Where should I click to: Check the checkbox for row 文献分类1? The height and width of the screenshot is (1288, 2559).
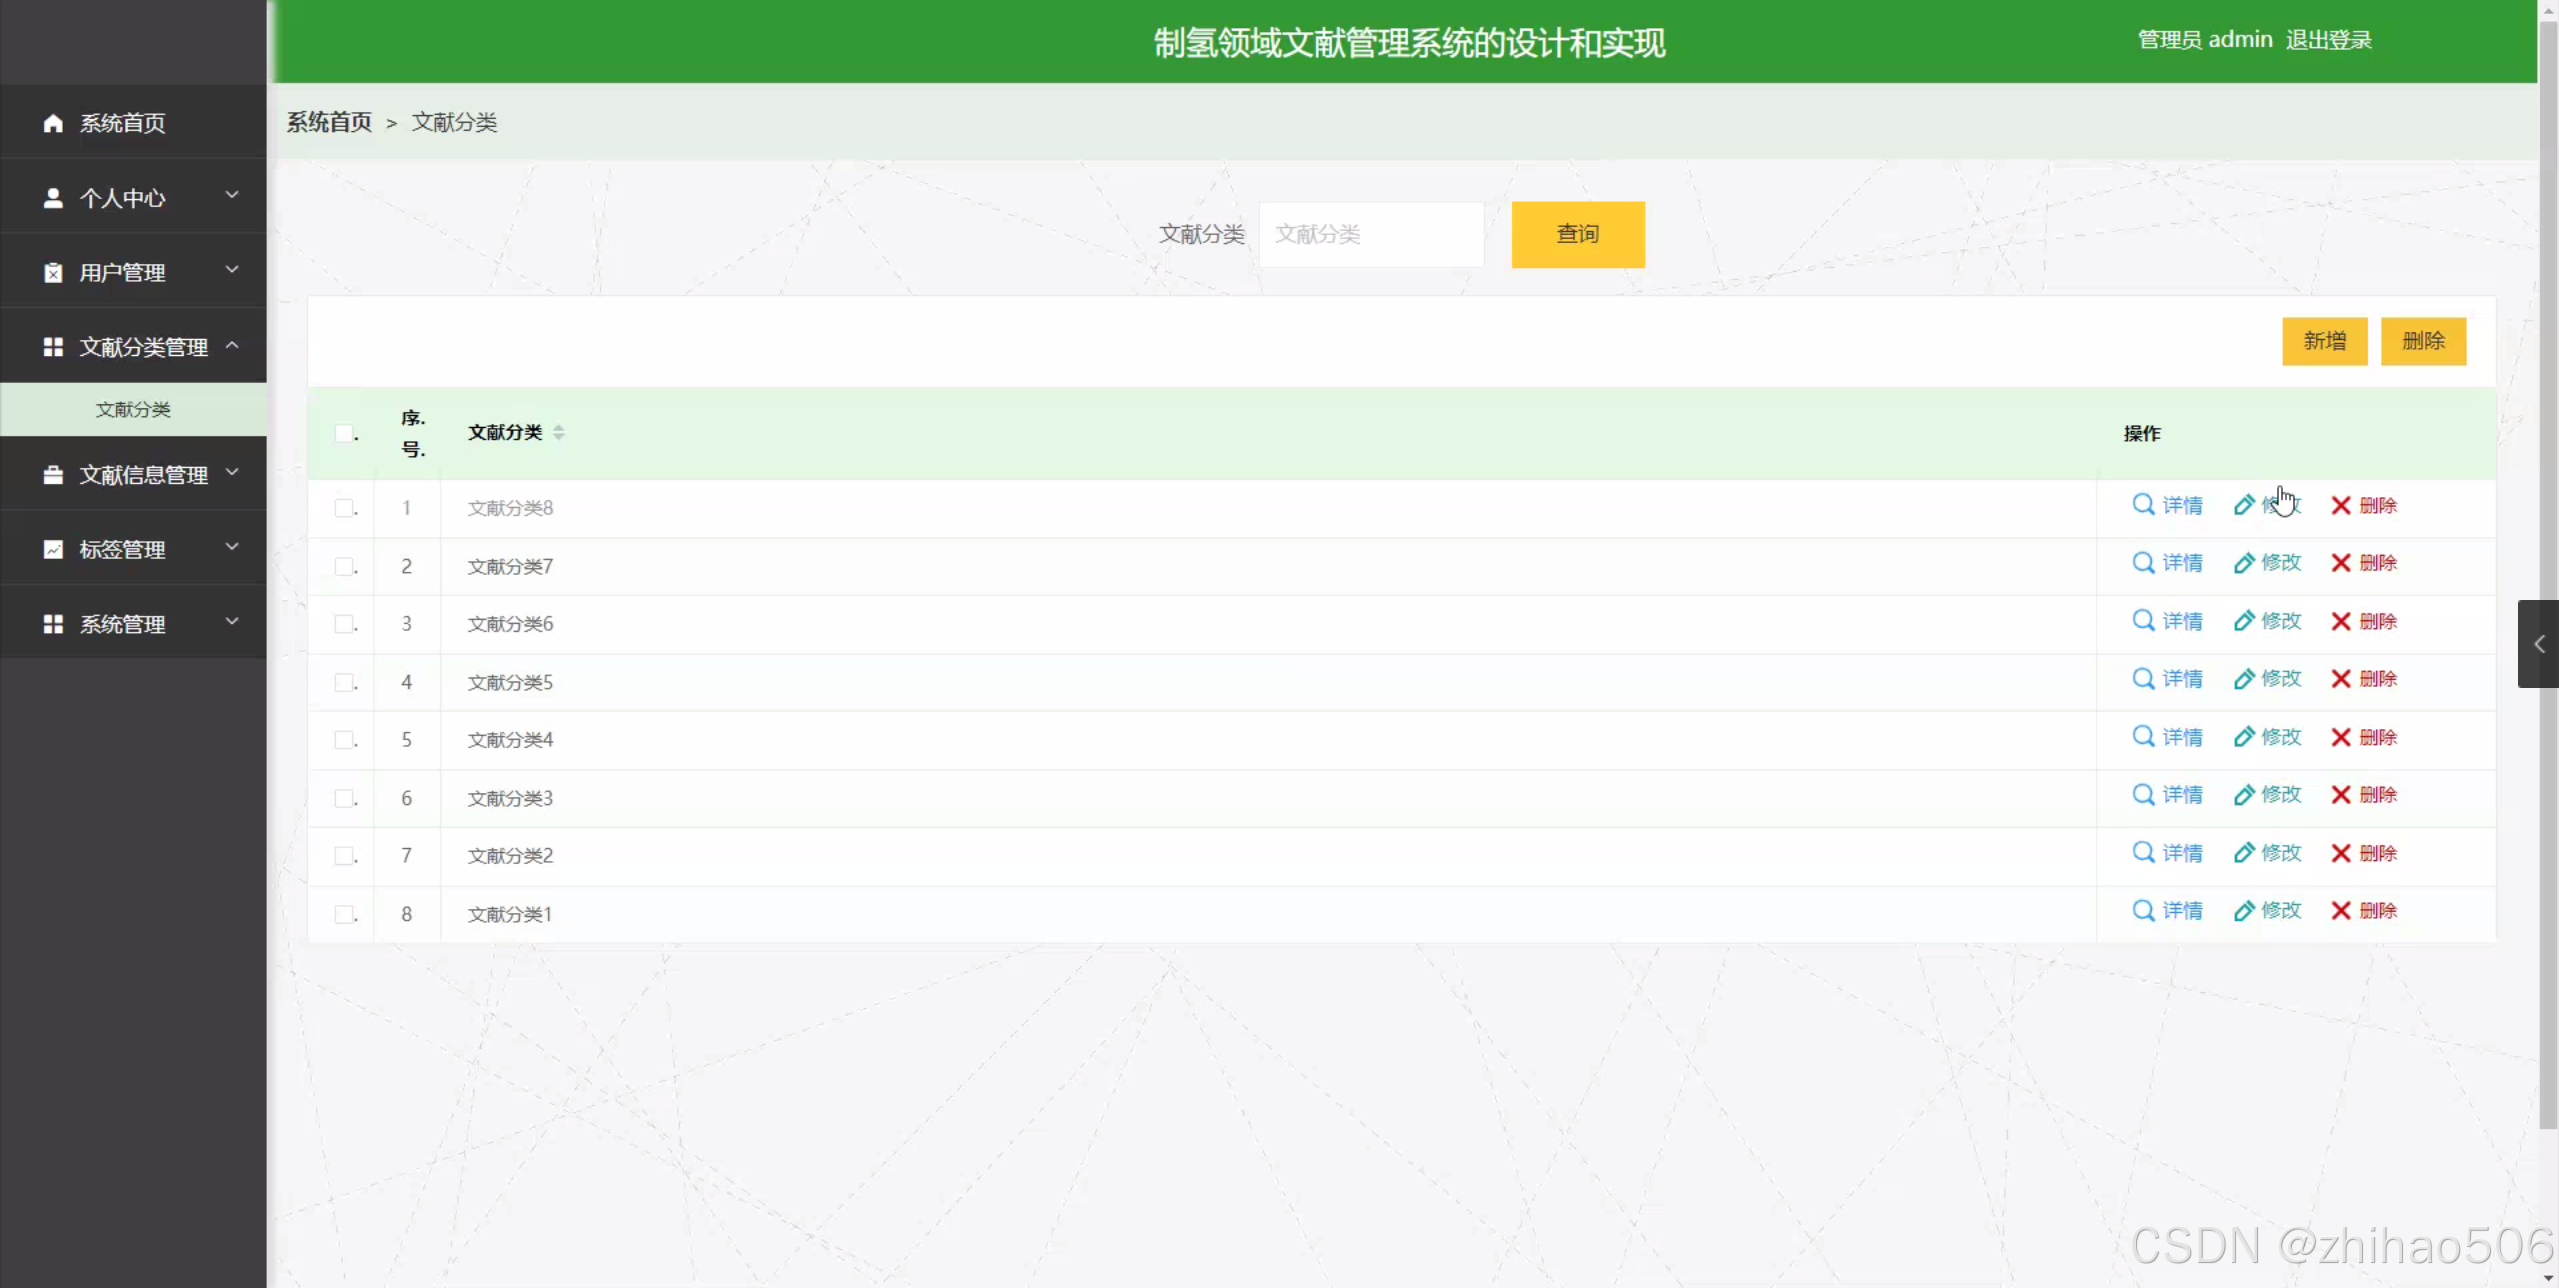pos(344,914)
